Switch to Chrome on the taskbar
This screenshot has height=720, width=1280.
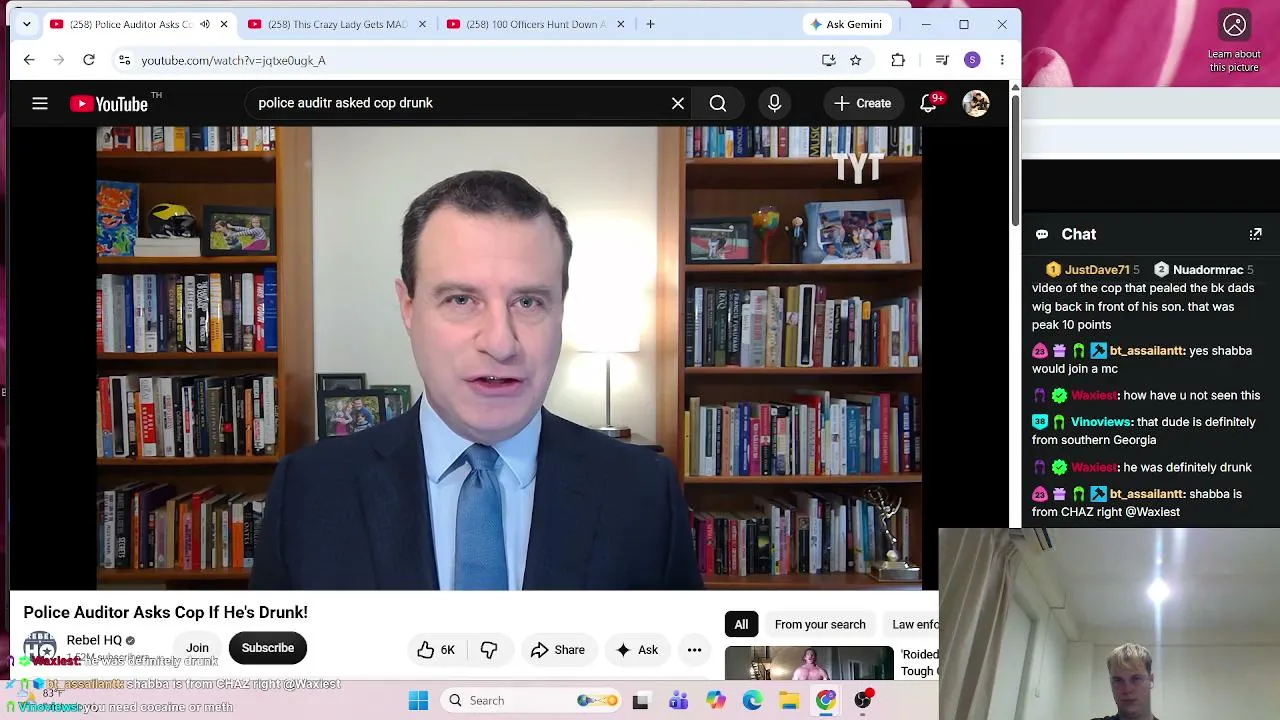(x=826, y=700)
